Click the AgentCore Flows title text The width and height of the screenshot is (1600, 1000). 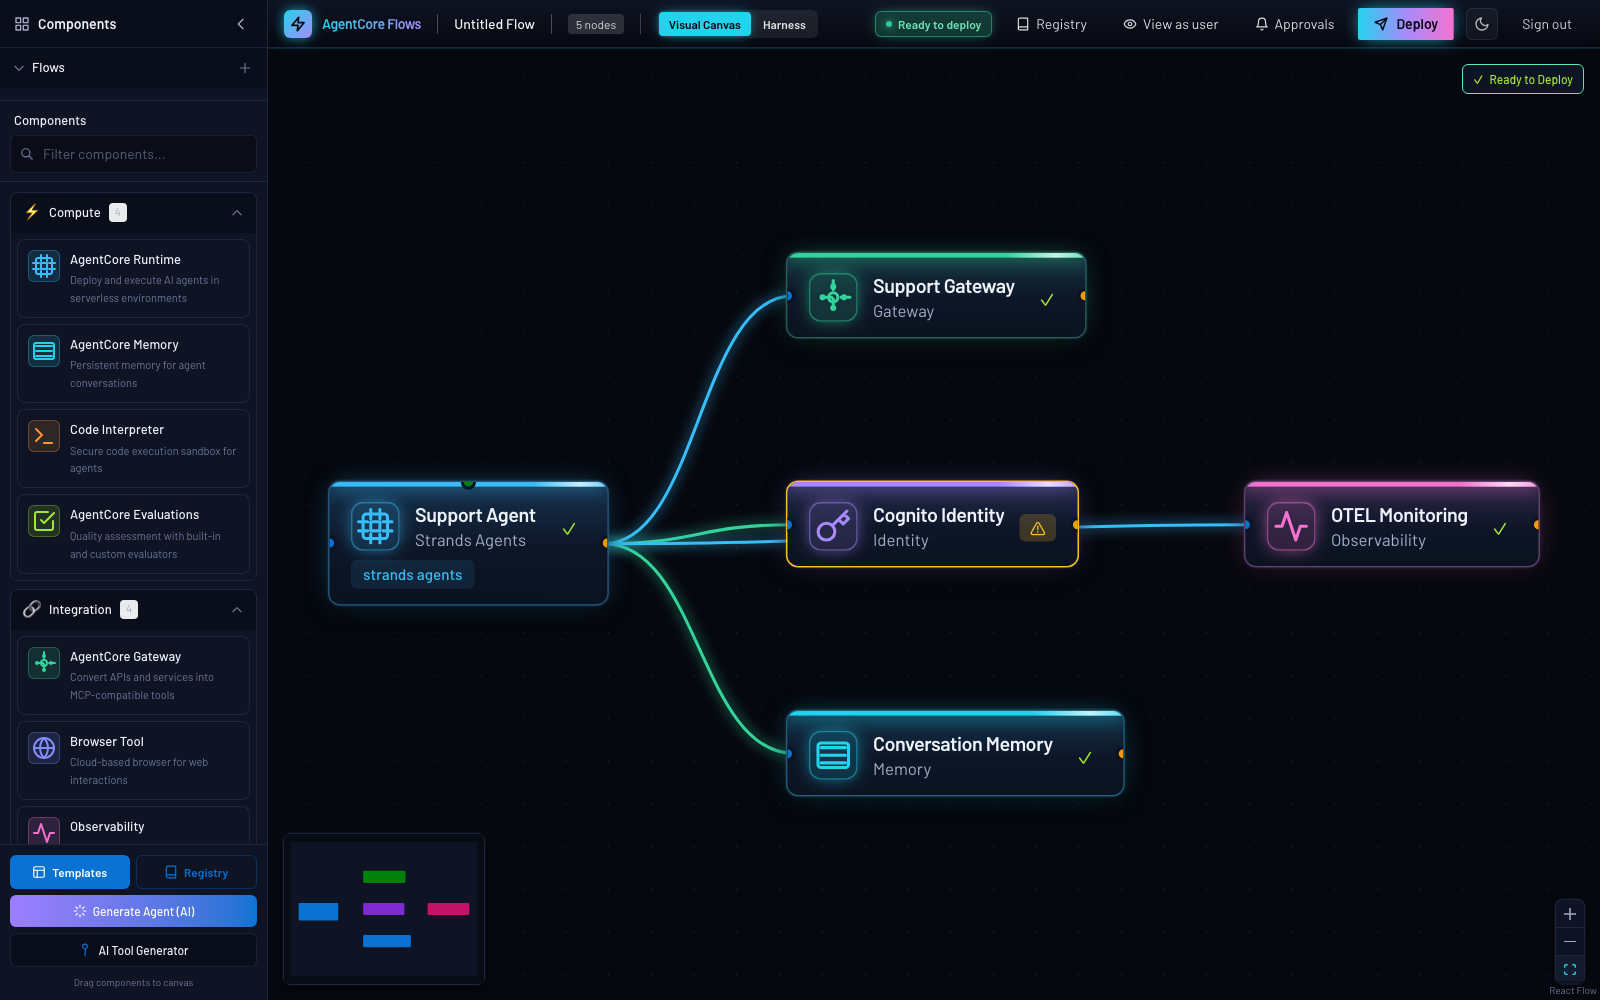point(371,24)
